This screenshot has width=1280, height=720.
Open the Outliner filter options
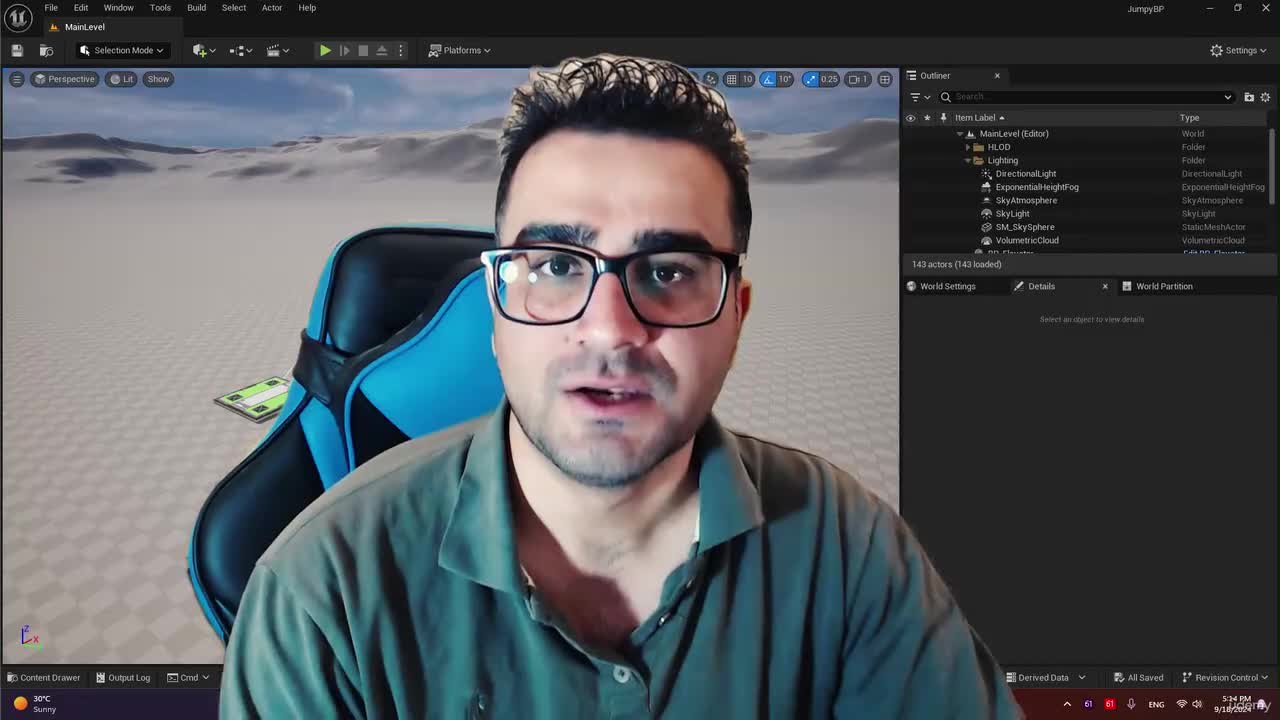pos(919,97)
